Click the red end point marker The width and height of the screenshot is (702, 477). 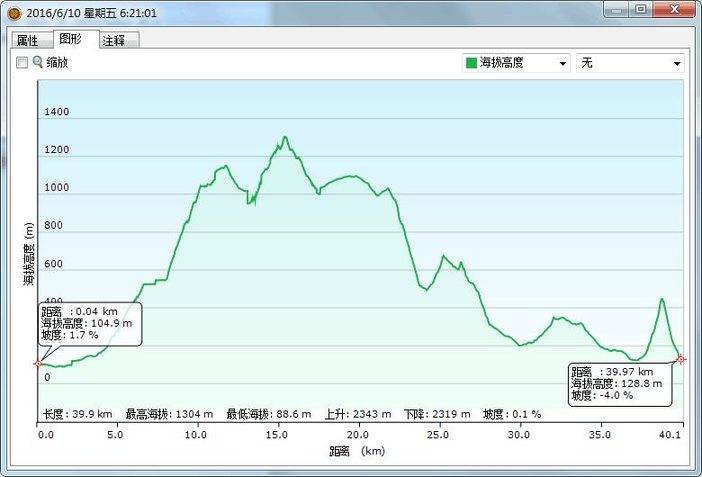[681, 359]
